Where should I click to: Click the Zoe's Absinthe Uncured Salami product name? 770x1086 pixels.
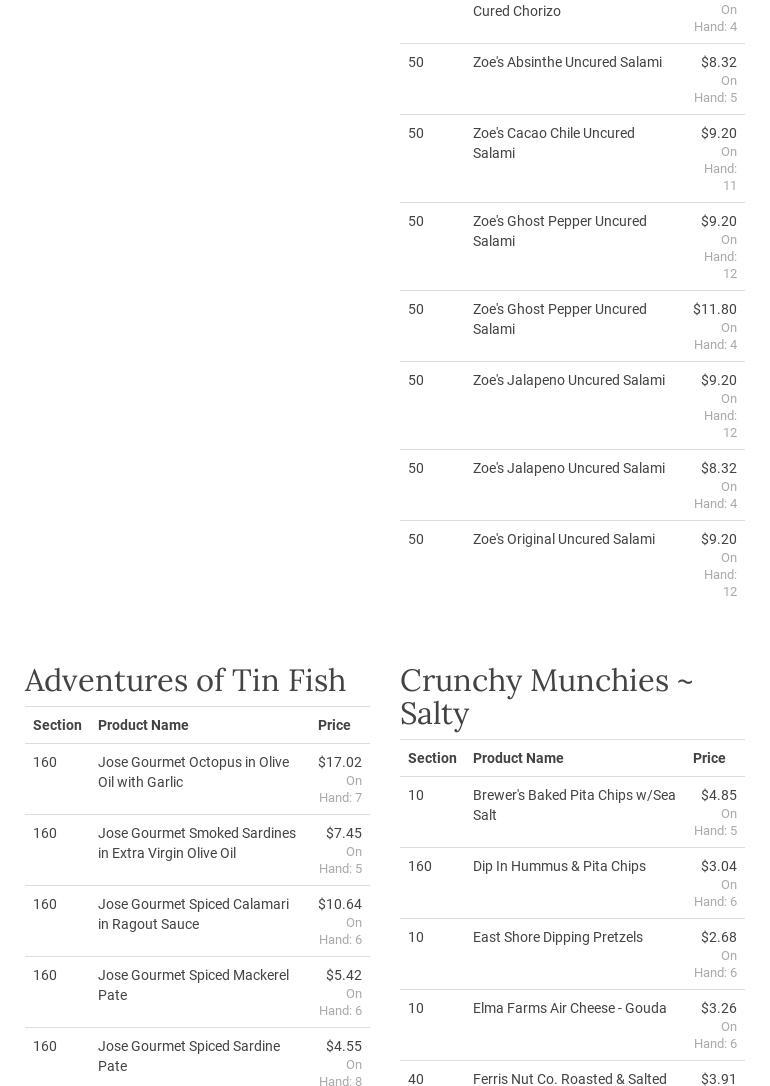[567, 62]
